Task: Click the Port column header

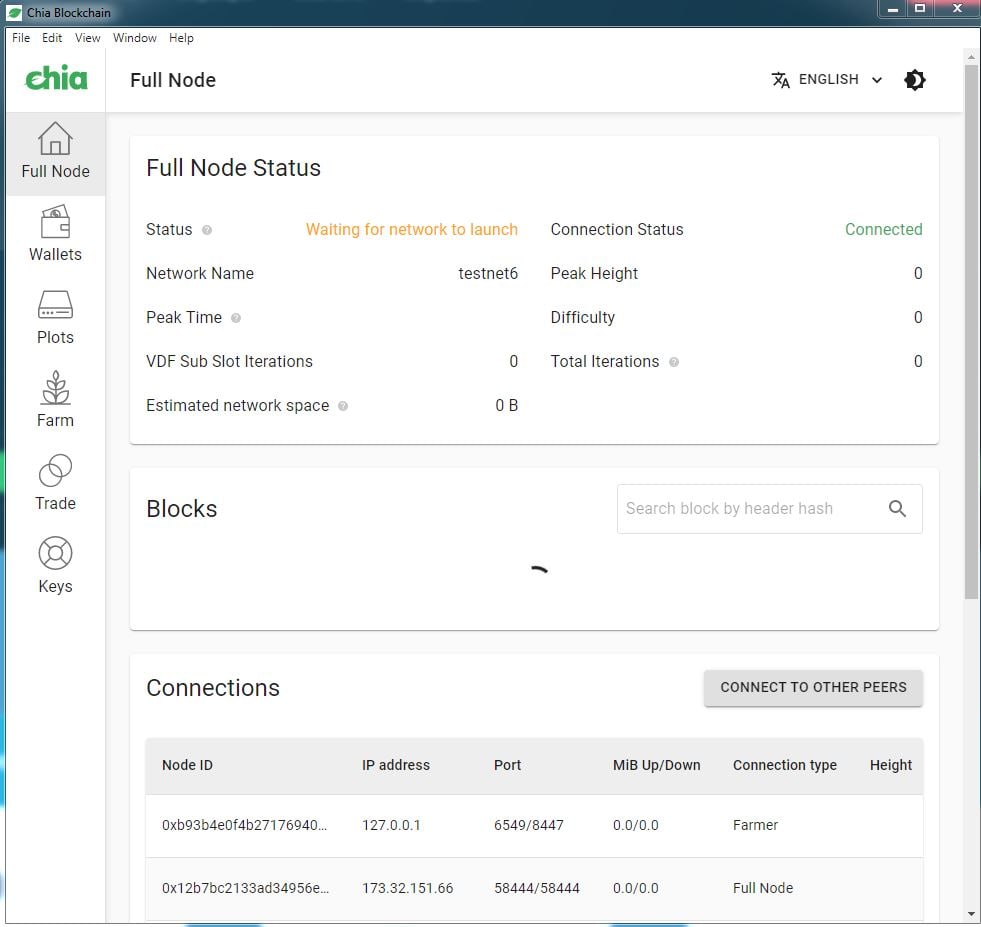Action: point(507,765)
